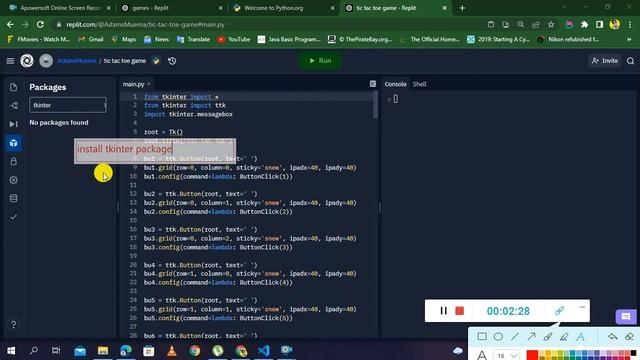Open the Database sidebar icon
Screen dimensions: 640x360
(x=13, y=198)
